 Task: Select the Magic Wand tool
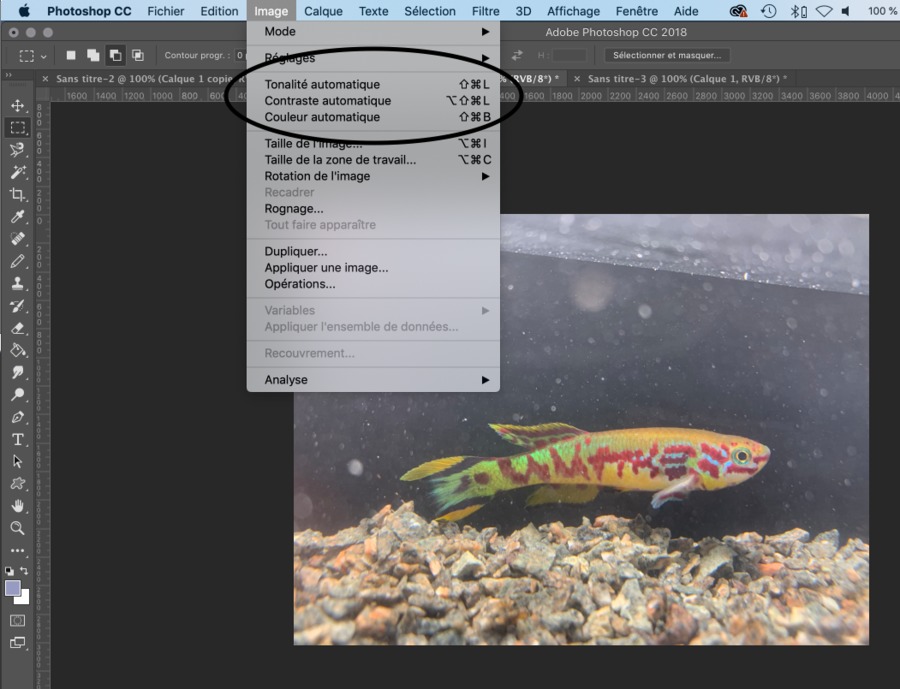pos(17,172)
